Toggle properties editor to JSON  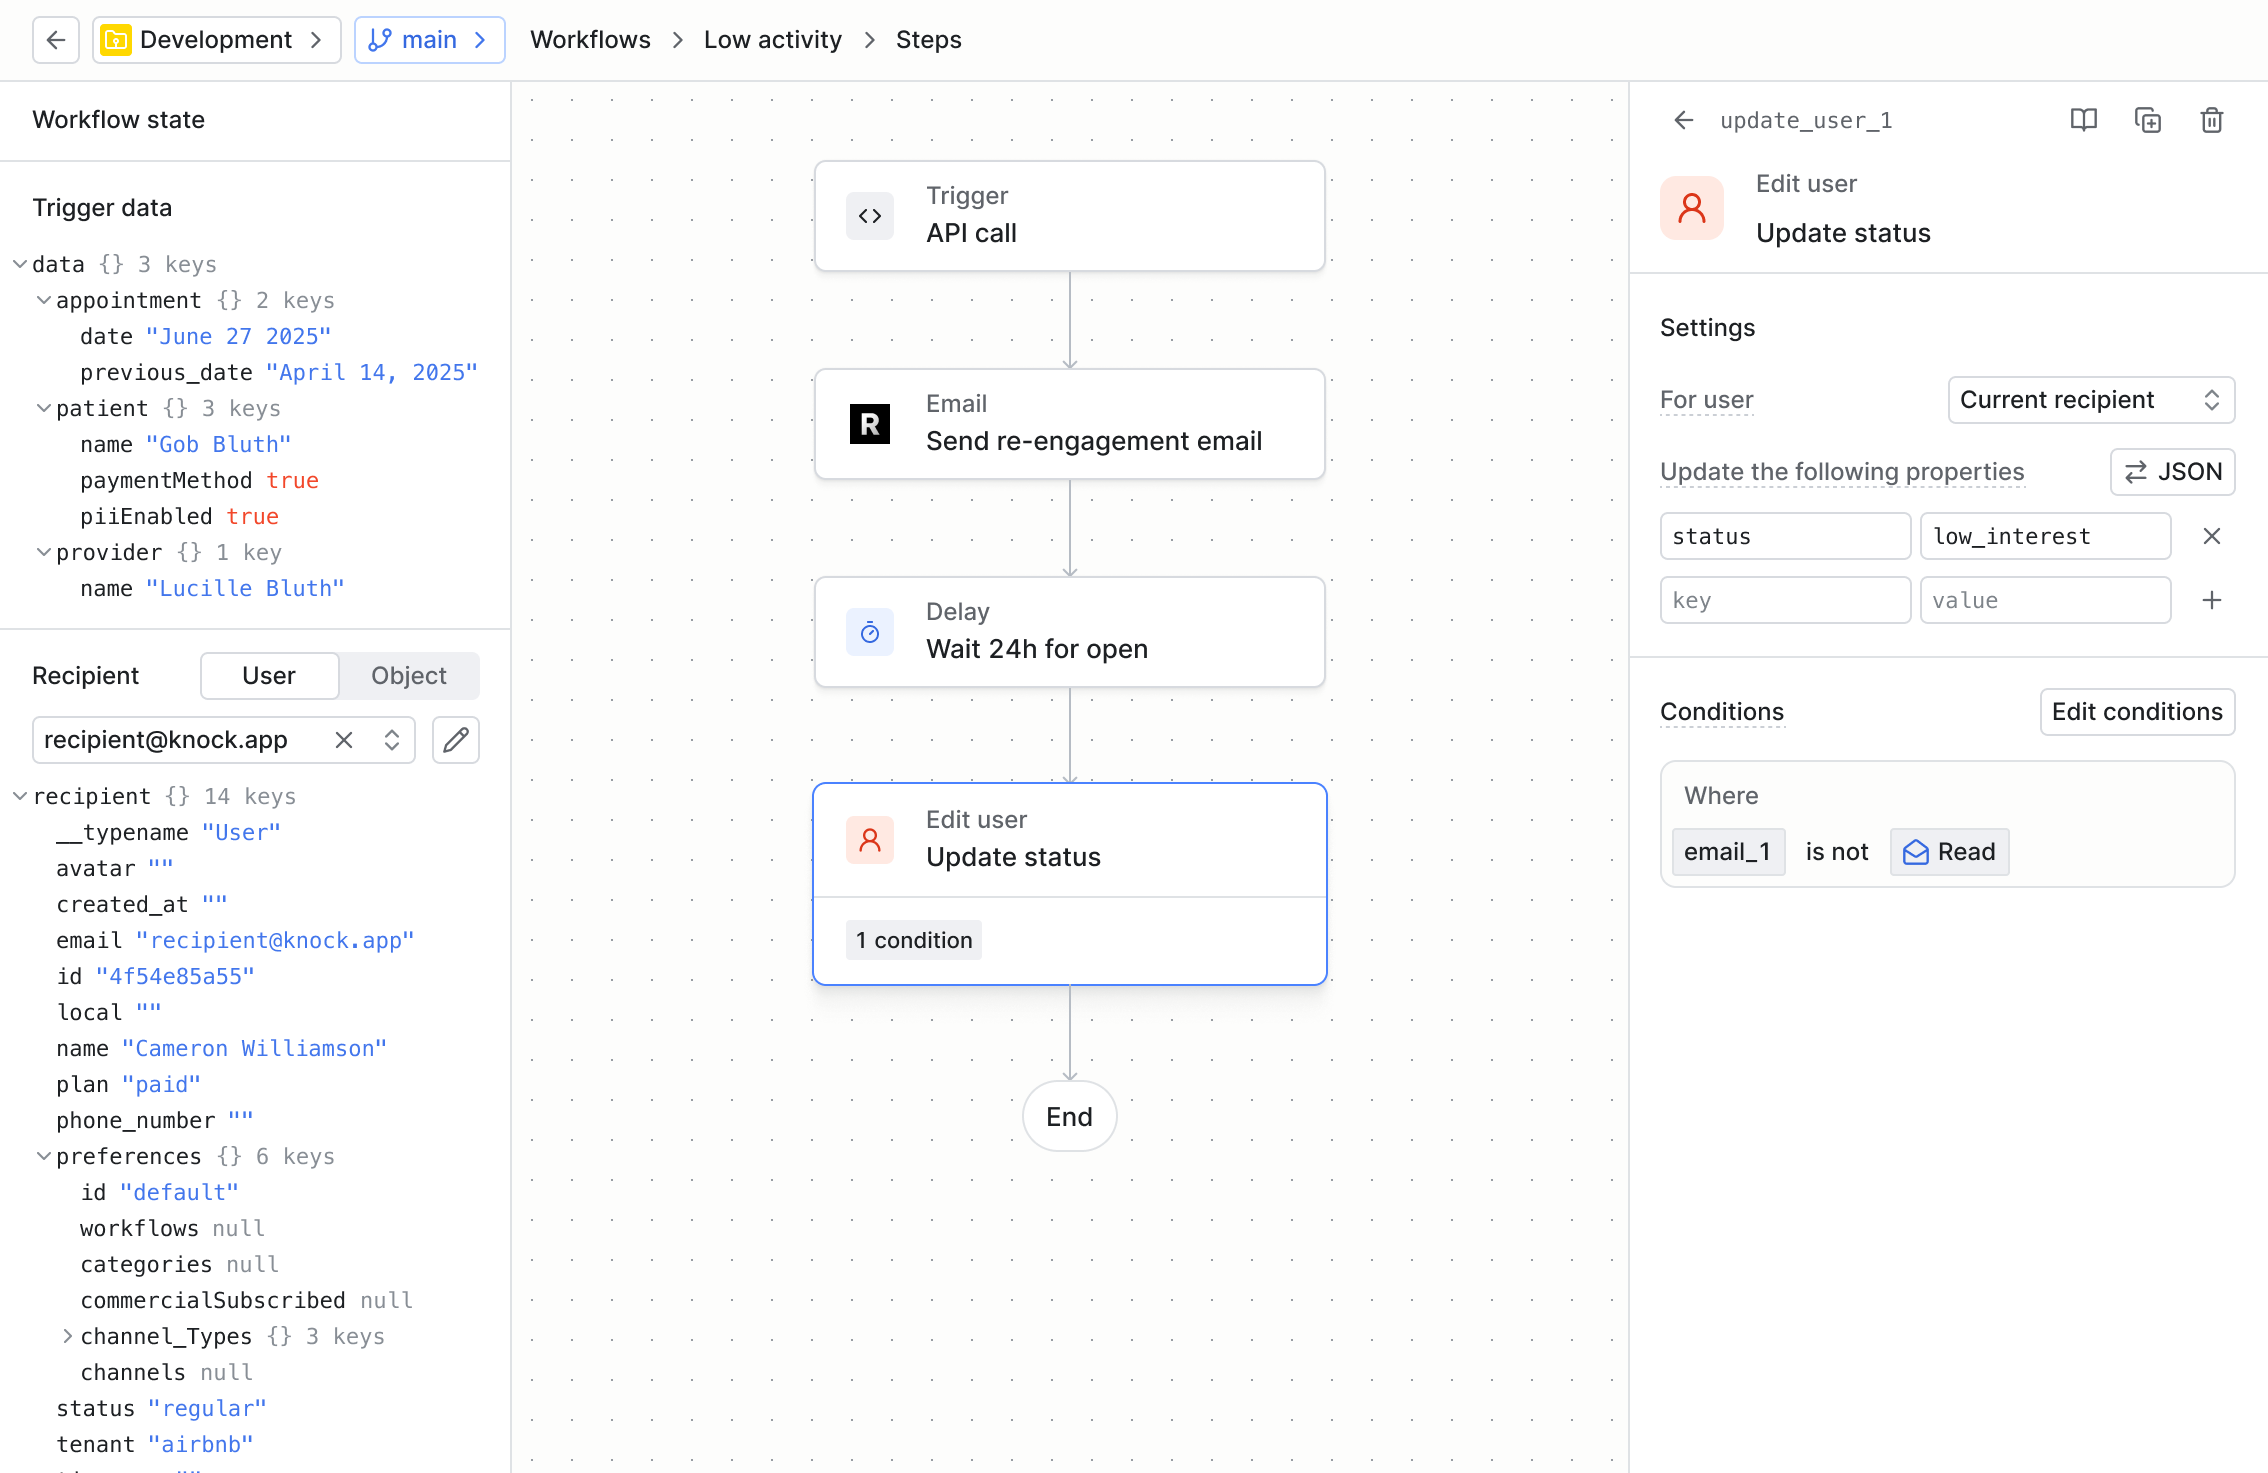pyautogui.click(x=2172, y=472)
